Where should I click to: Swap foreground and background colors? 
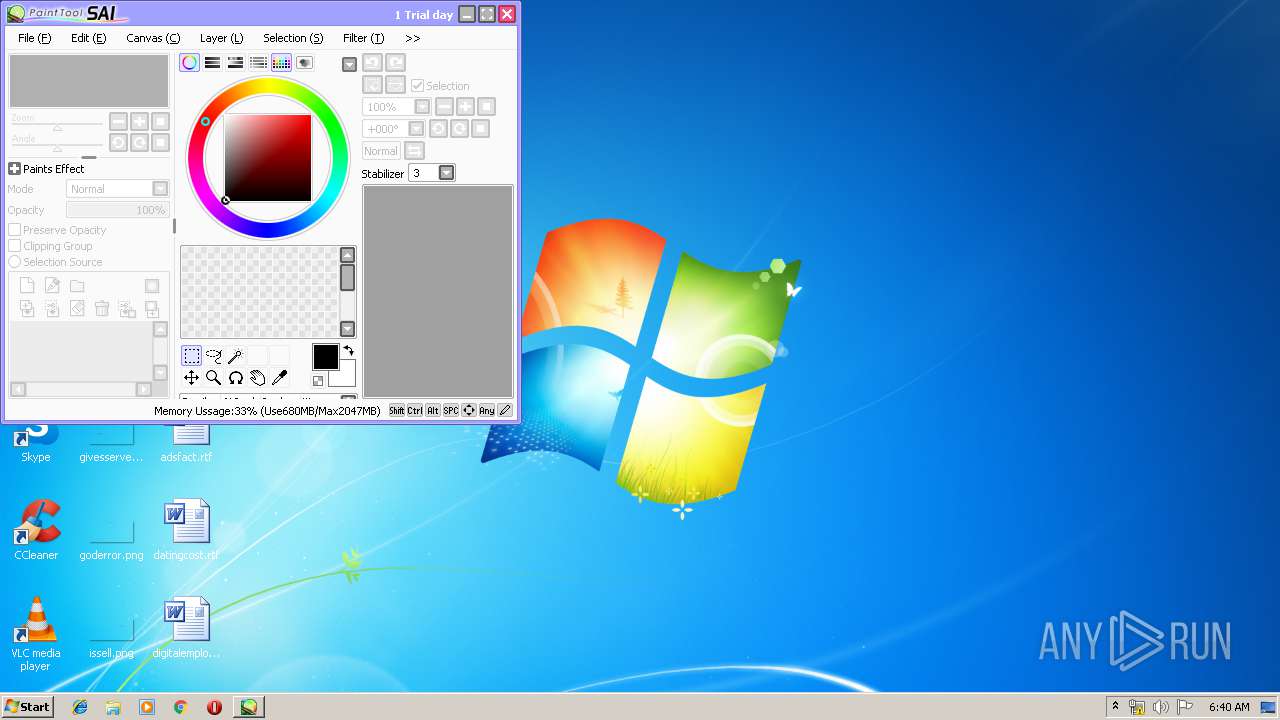[348, 351]
